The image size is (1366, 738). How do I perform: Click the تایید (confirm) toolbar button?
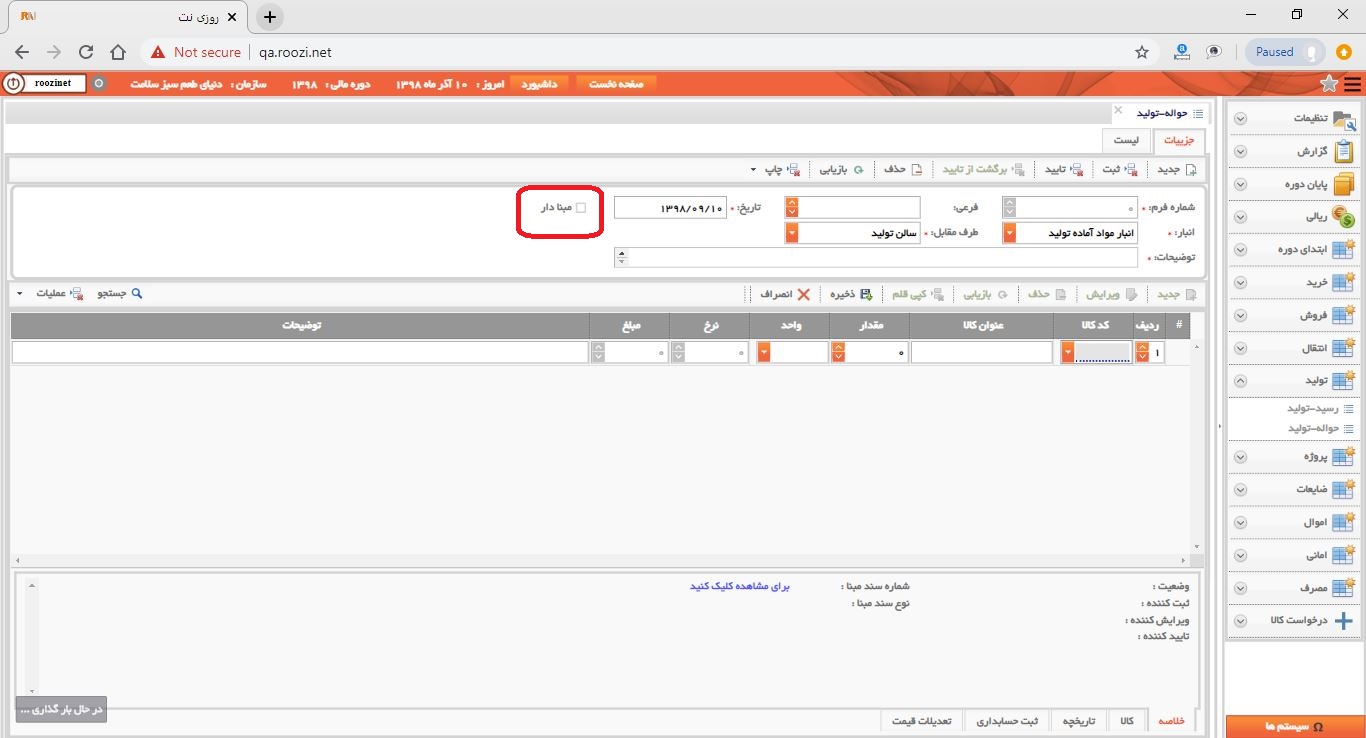click(x=1065, y=169)
